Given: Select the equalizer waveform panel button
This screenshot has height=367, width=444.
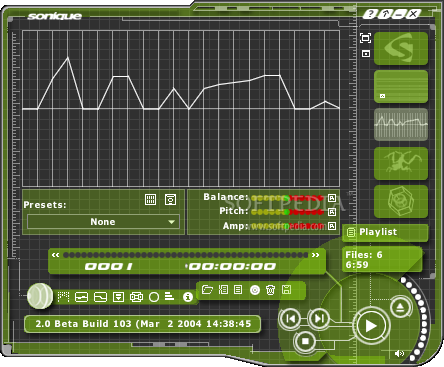Looking at the screenshot, I should (x=401, y=124).
